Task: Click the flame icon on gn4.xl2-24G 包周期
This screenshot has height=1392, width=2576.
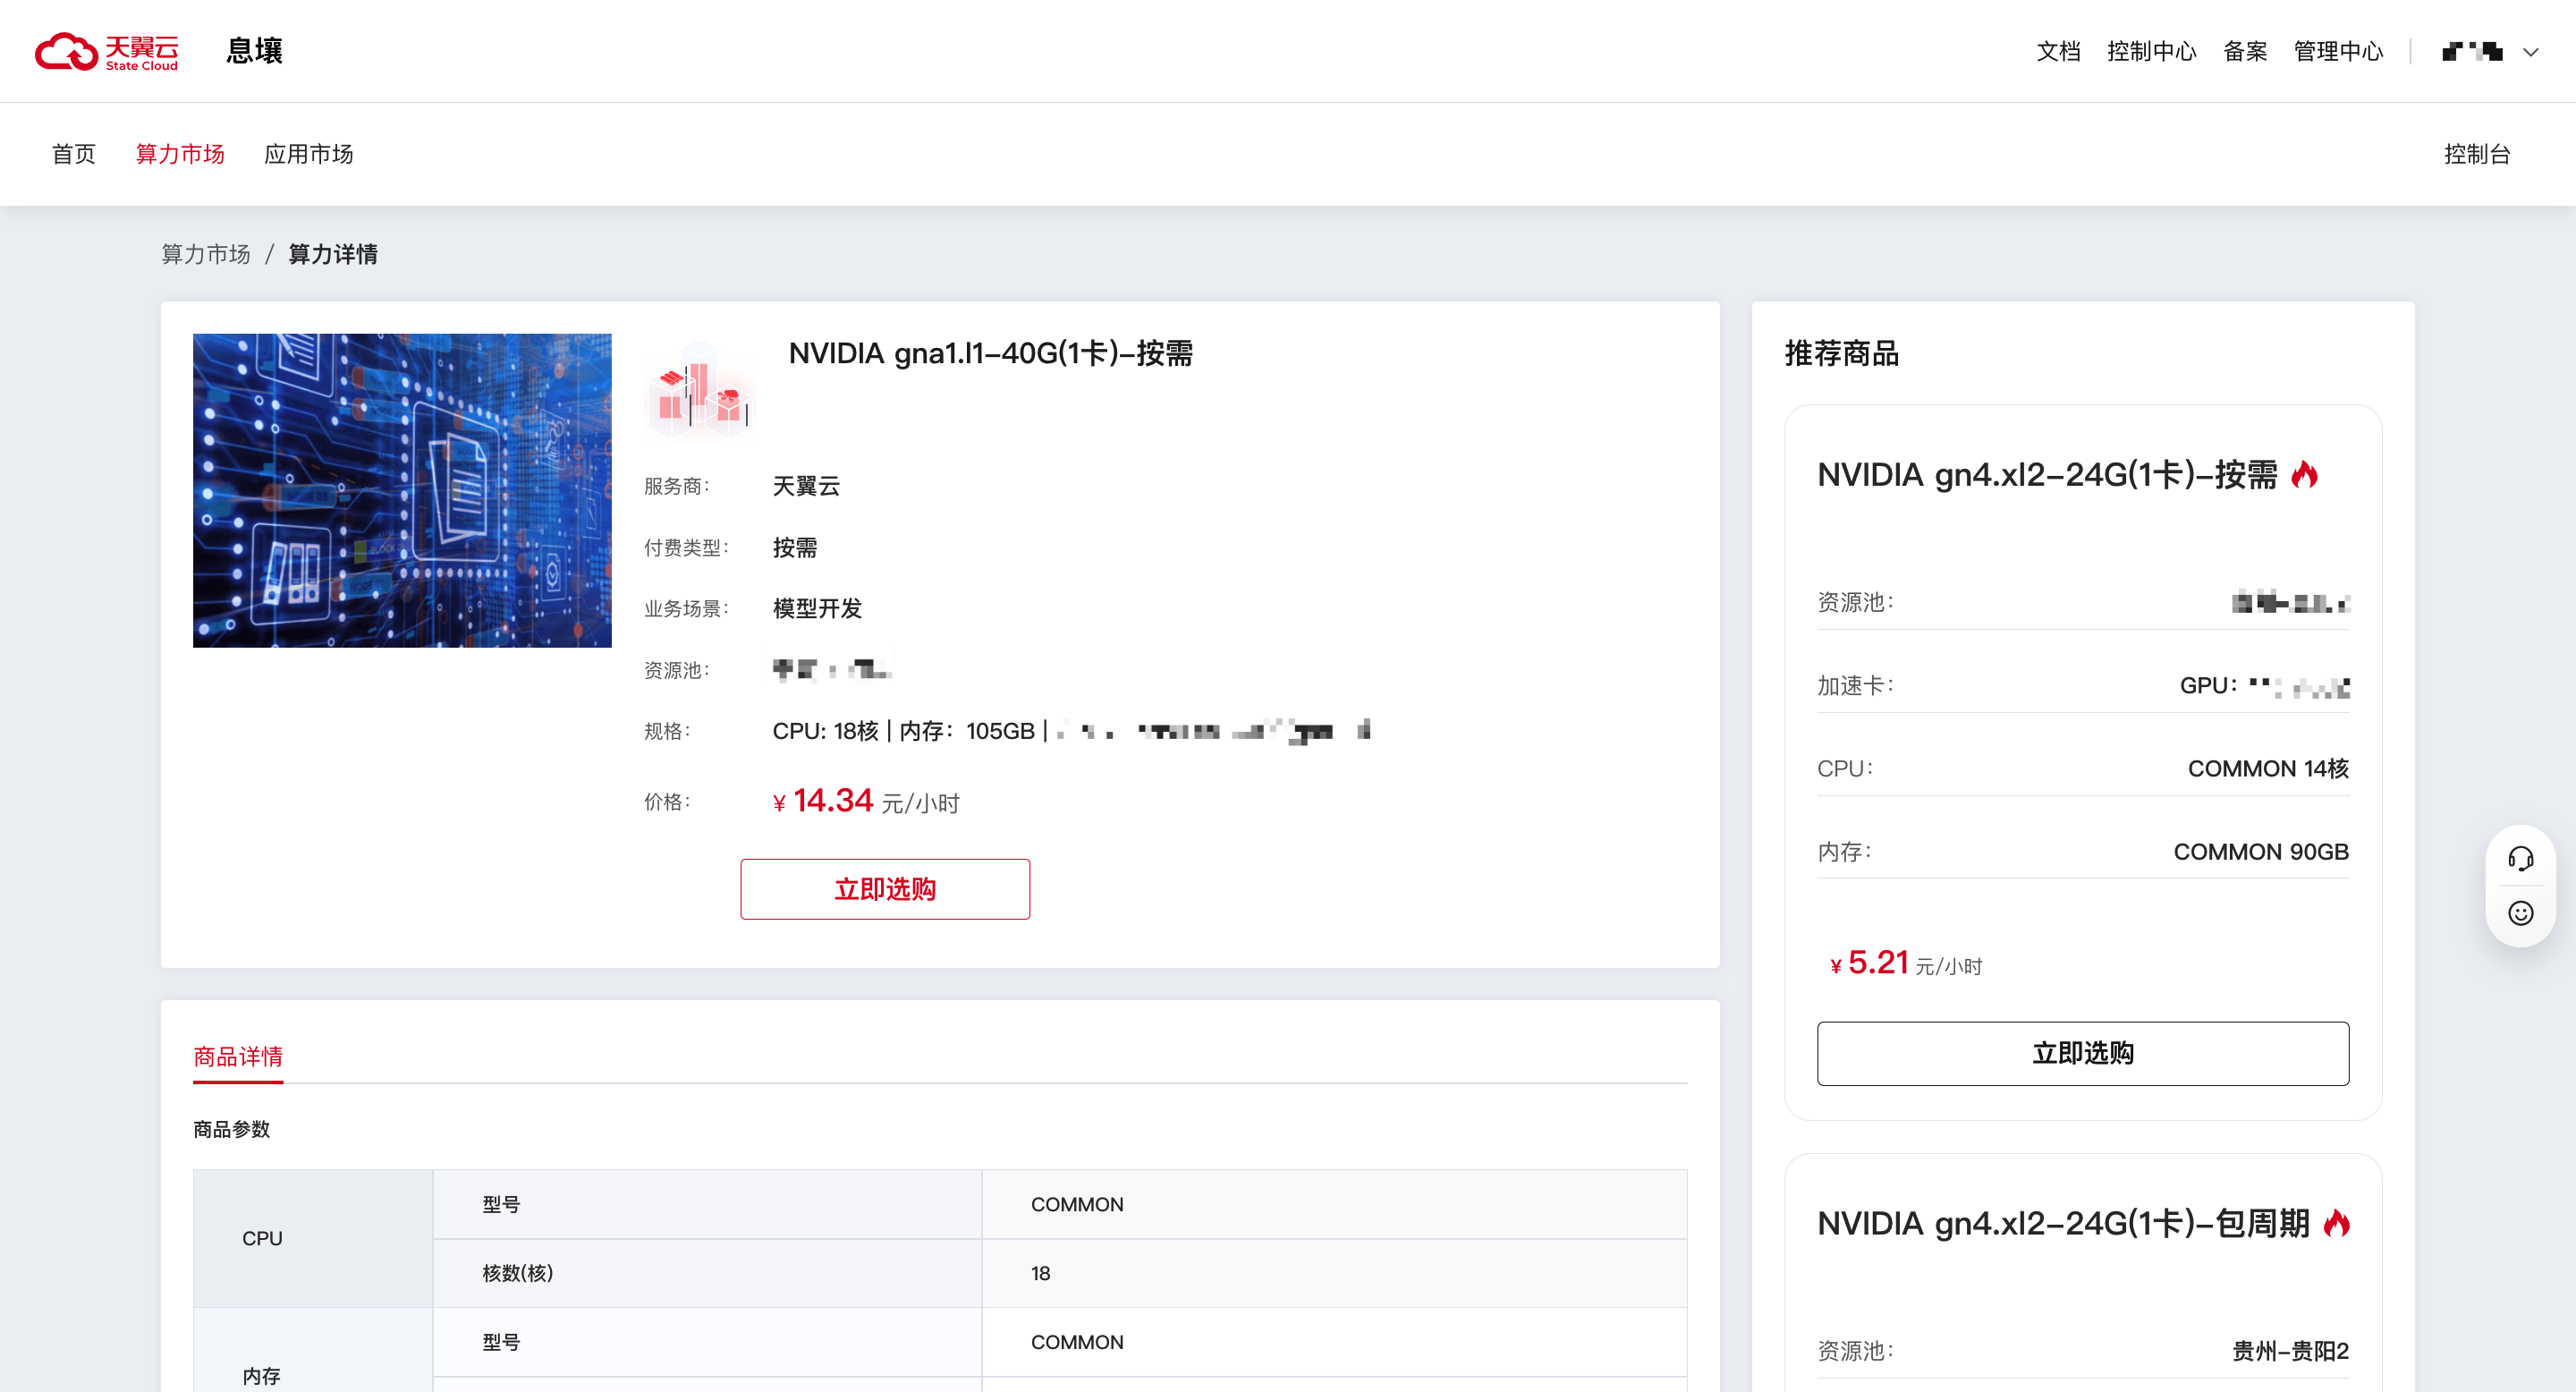Action: (2337, 1223)
